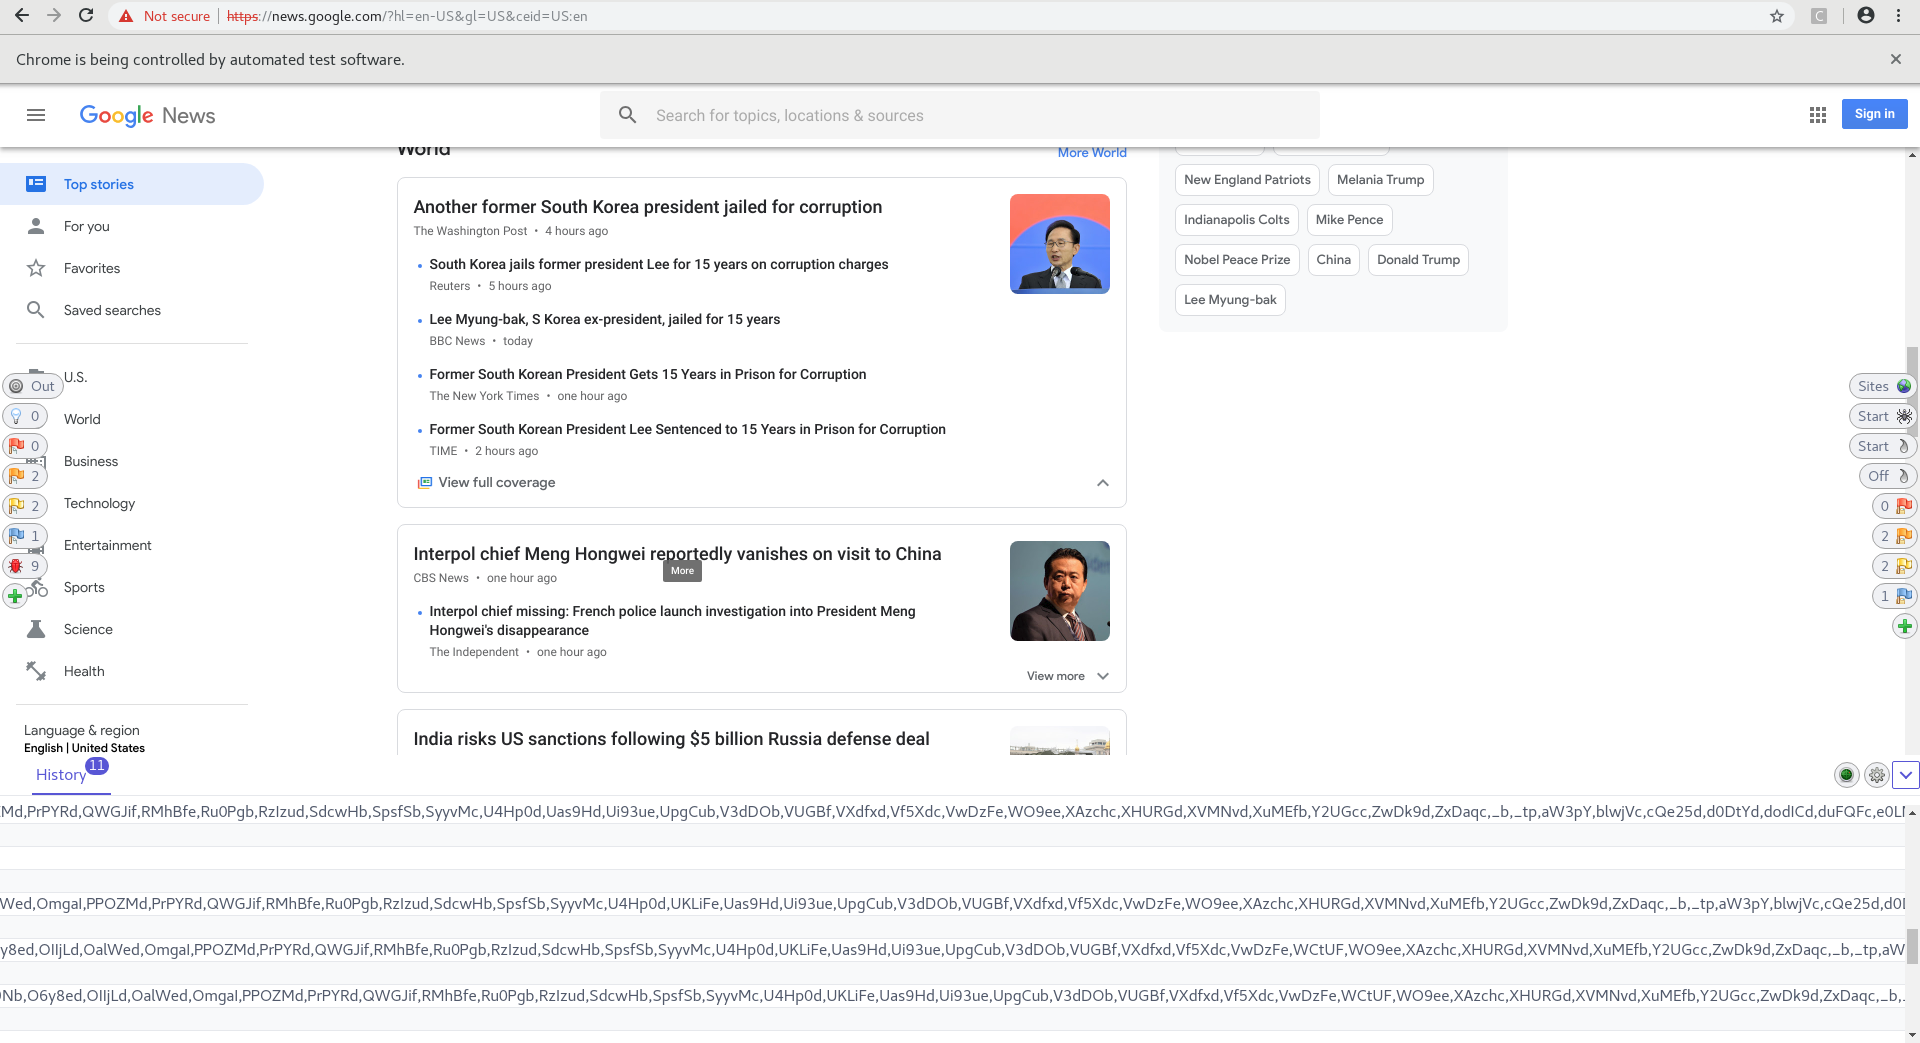This screenshot has height=1043, width=1920.
Task: Click the right yellow flag site alerts button
Action: 1894,566
